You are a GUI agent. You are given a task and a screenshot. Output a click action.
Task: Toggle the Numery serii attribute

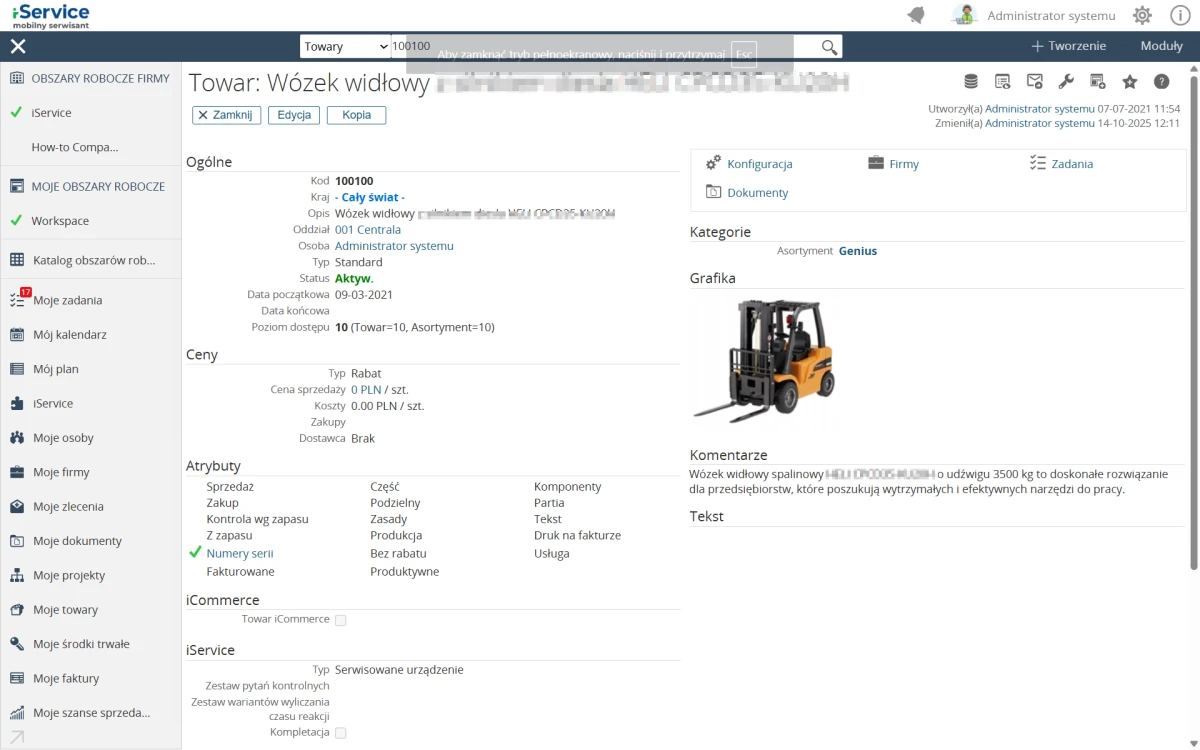click(240, 553)
